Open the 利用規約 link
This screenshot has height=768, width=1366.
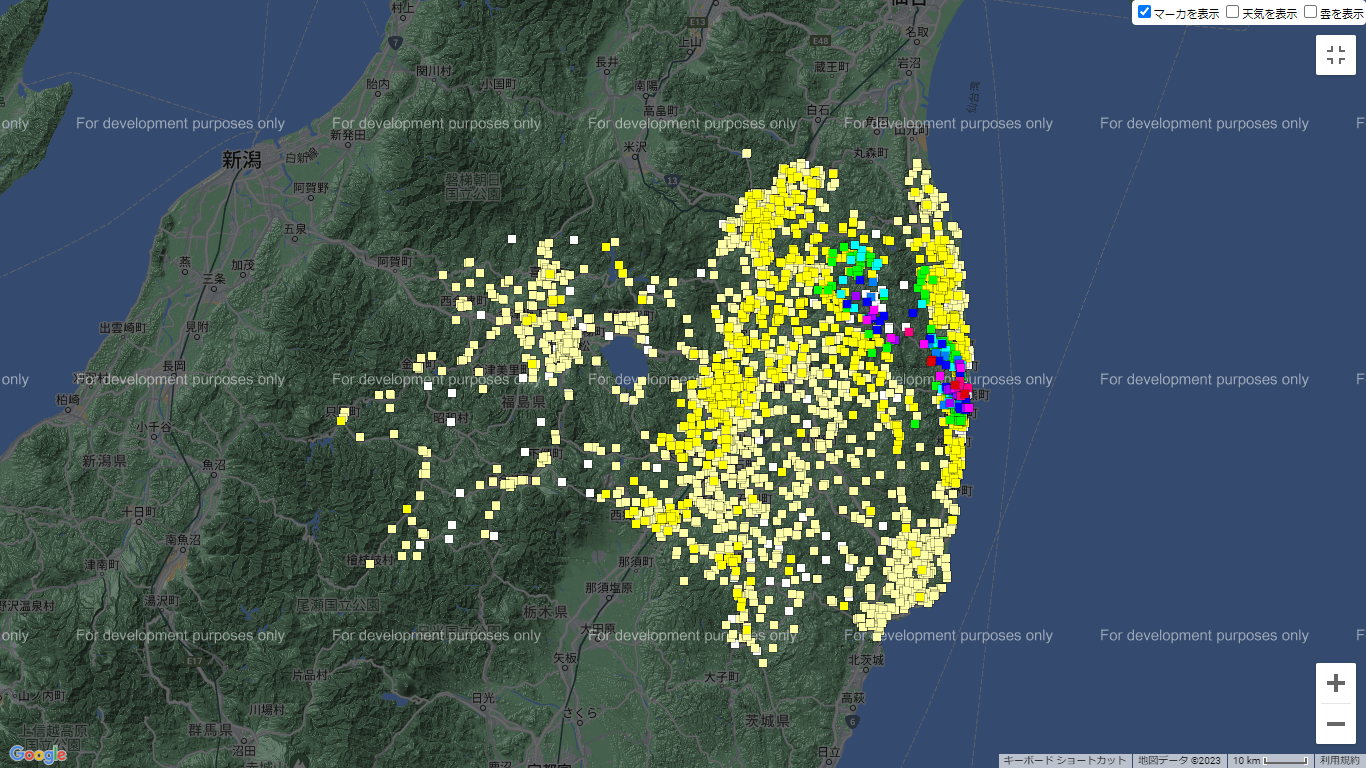tap(1339, 761)
